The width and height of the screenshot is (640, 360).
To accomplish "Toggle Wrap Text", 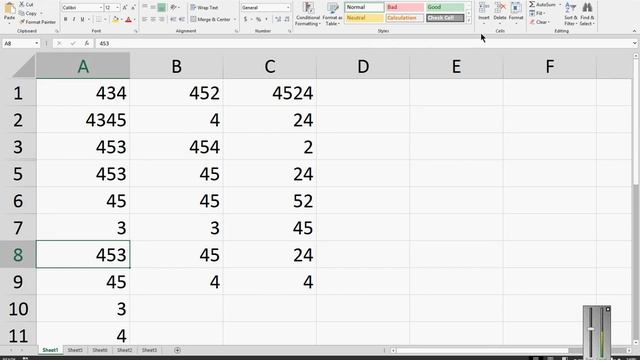I will pyautogui.click(x=204, y=7).
